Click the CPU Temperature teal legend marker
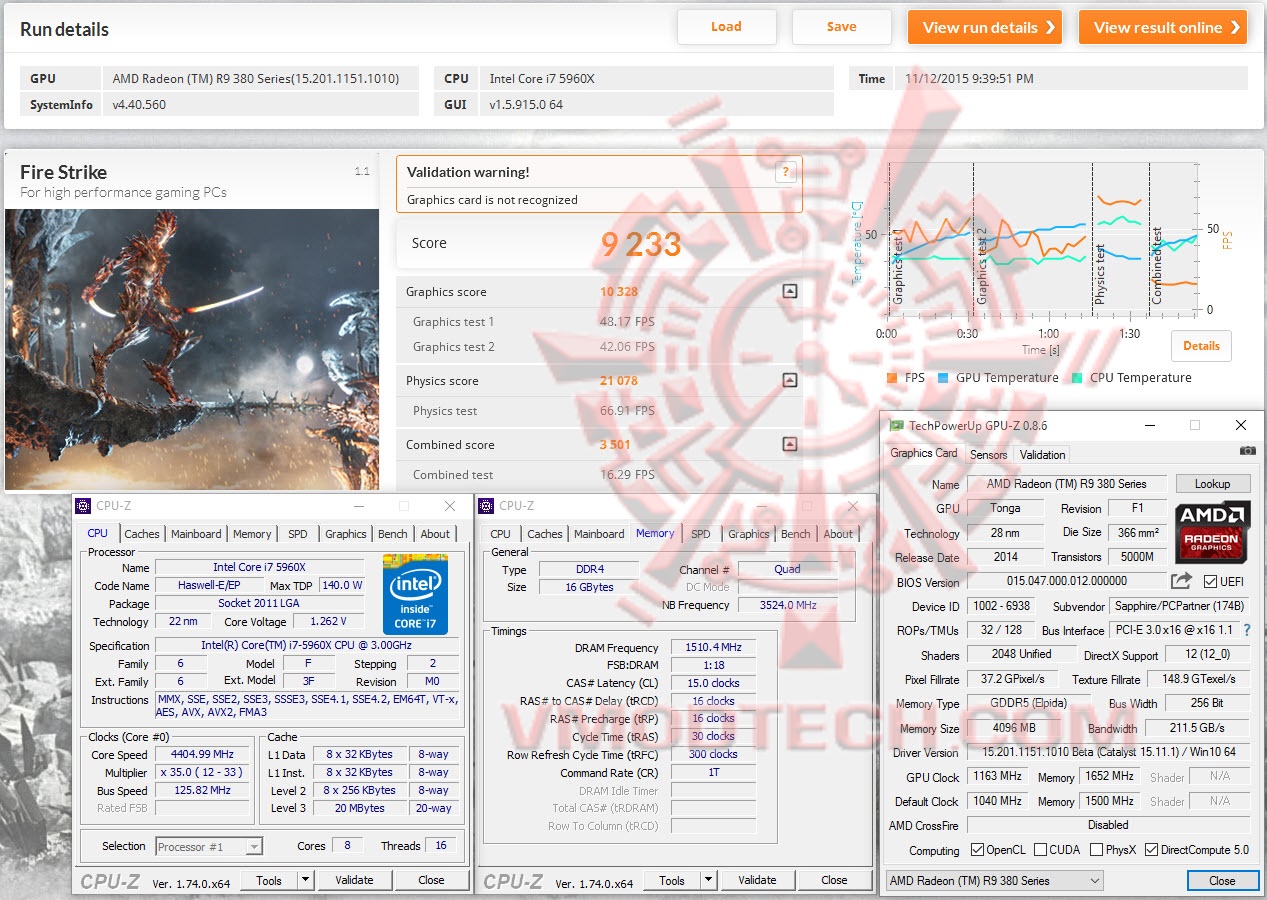Image resolution: width=1267 pixels, height=900 pixels. pyautogui.click(x=1077, y=378)
